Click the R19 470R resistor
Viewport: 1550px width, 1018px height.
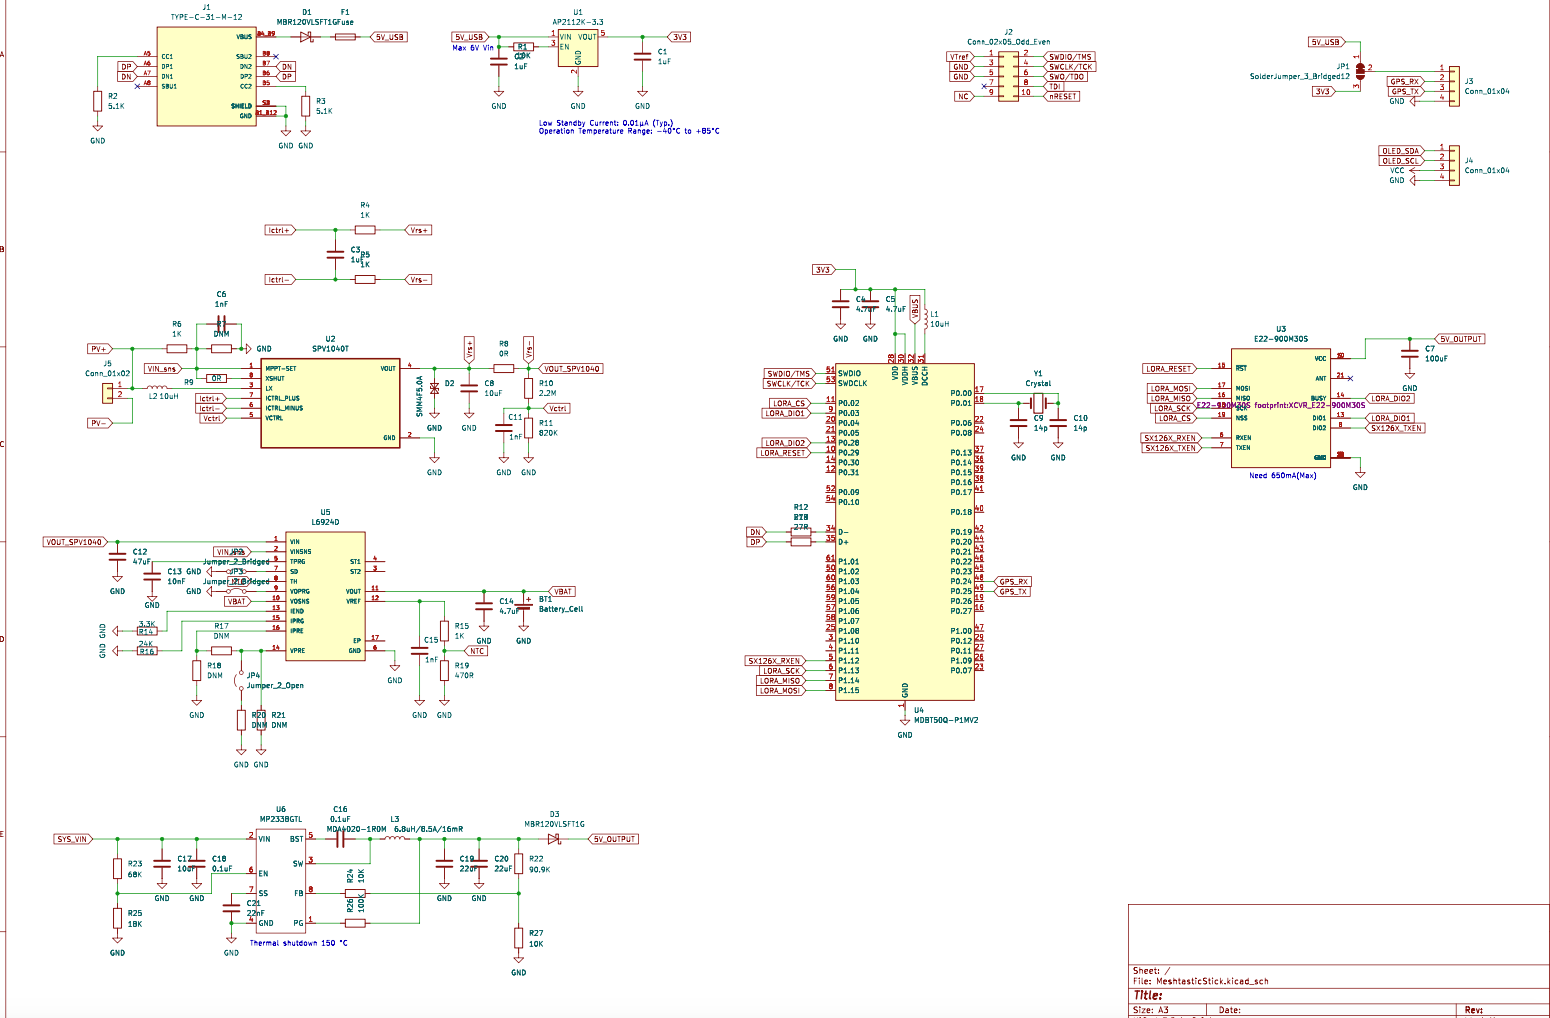pyautogui.click(x=444, y=670)
